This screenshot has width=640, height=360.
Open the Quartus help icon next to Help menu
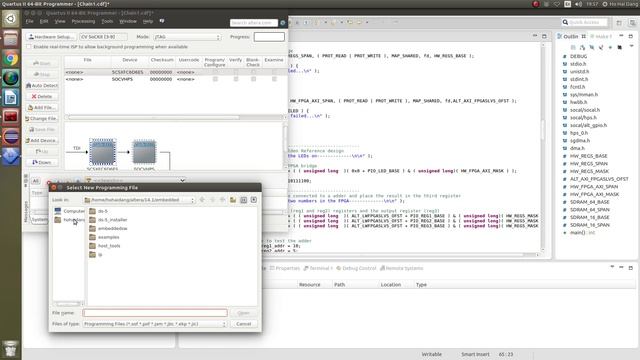coord(162,21)
